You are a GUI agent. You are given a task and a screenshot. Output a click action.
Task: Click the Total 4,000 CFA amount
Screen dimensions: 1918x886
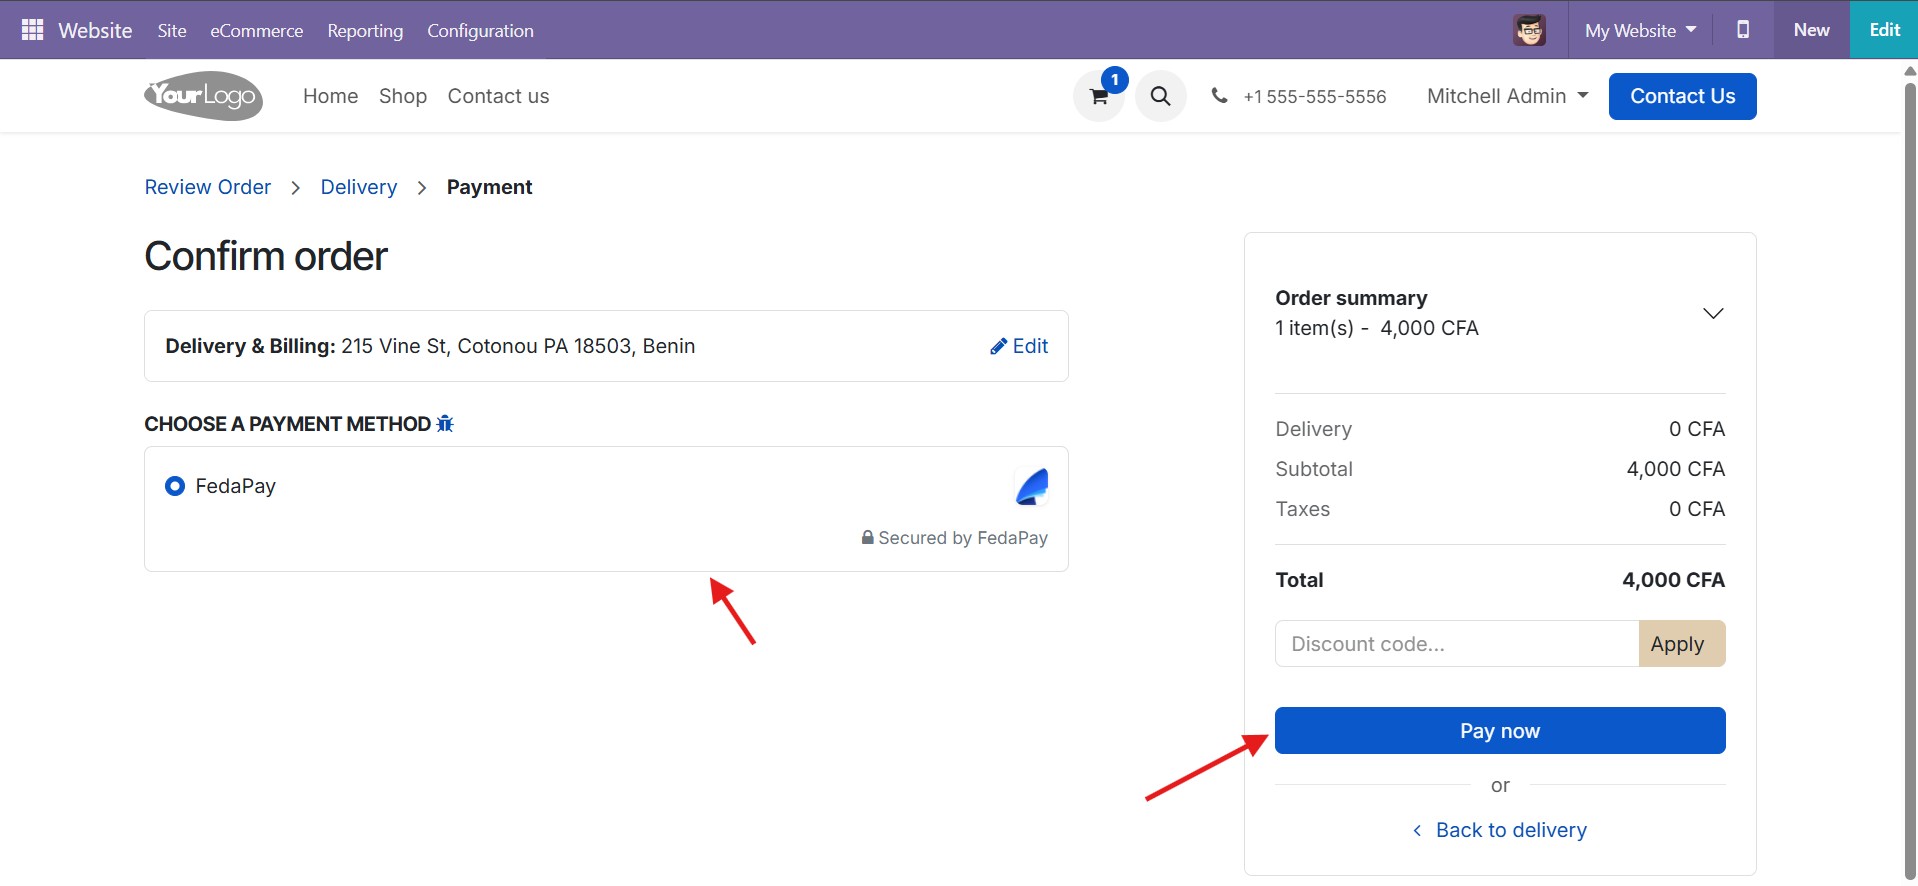(1673, 580)
